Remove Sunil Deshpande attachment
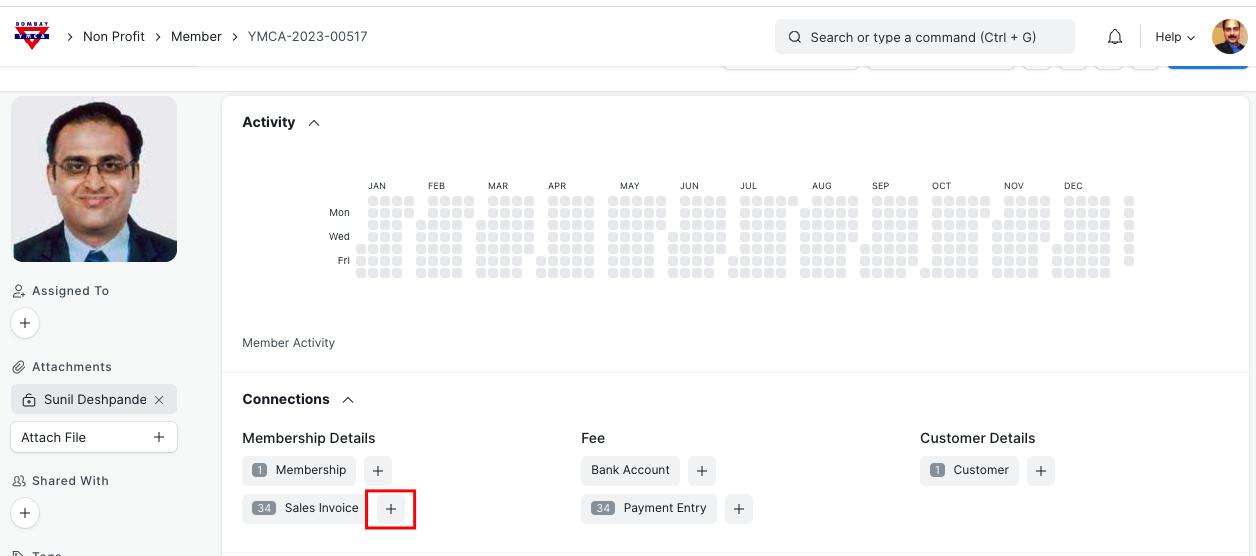The height and width of the screenshot is (556, 1256). pyautogui.click(x=158, y=400)
